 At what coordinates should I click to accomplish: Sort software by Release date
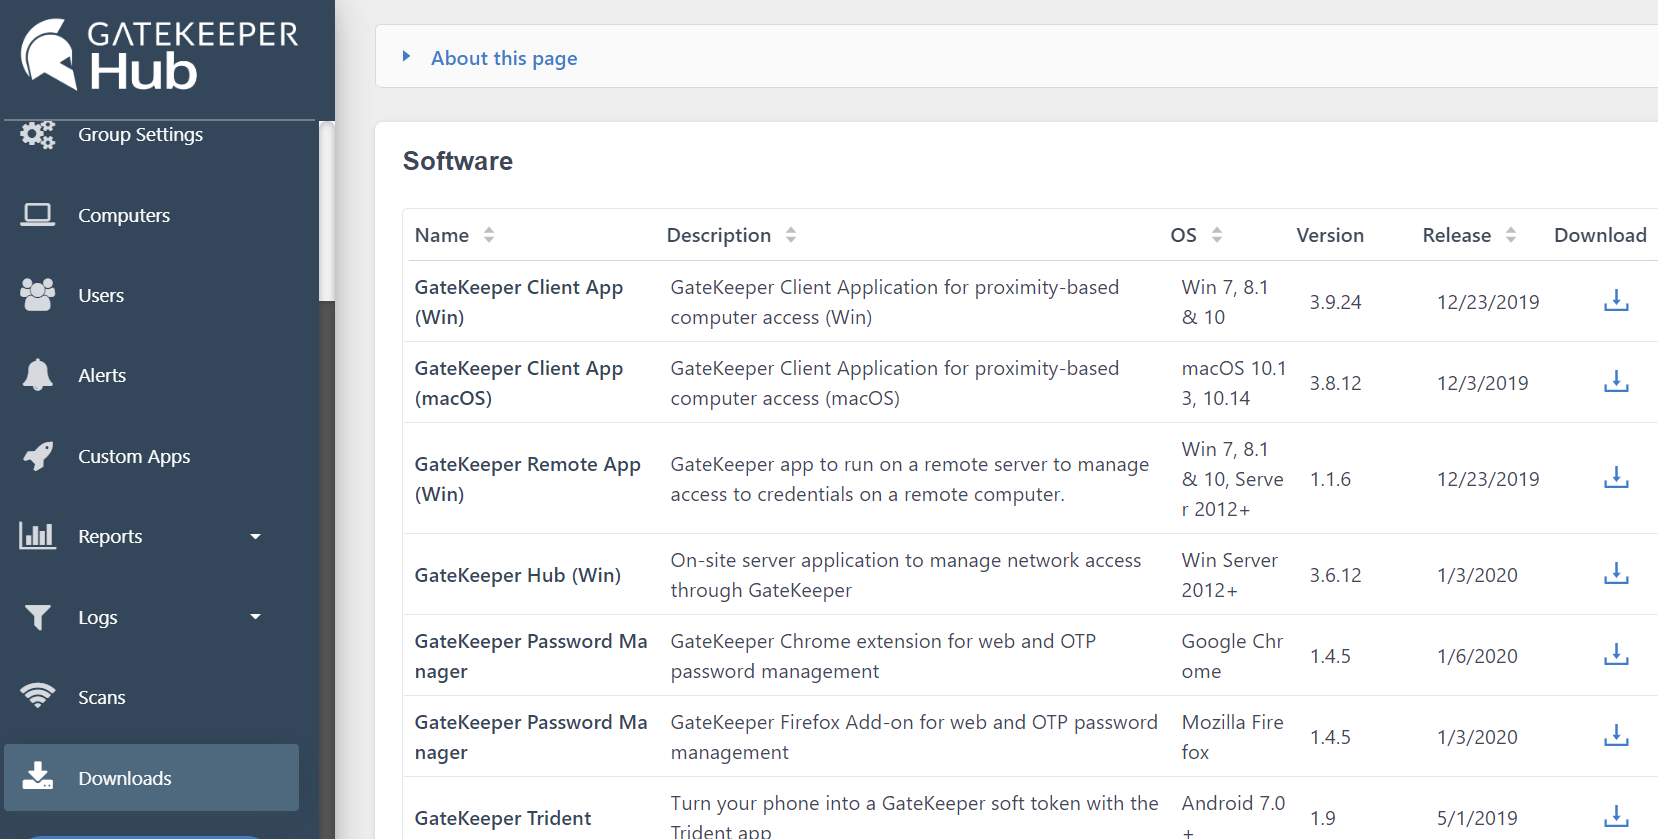[x=1511, y=235]
